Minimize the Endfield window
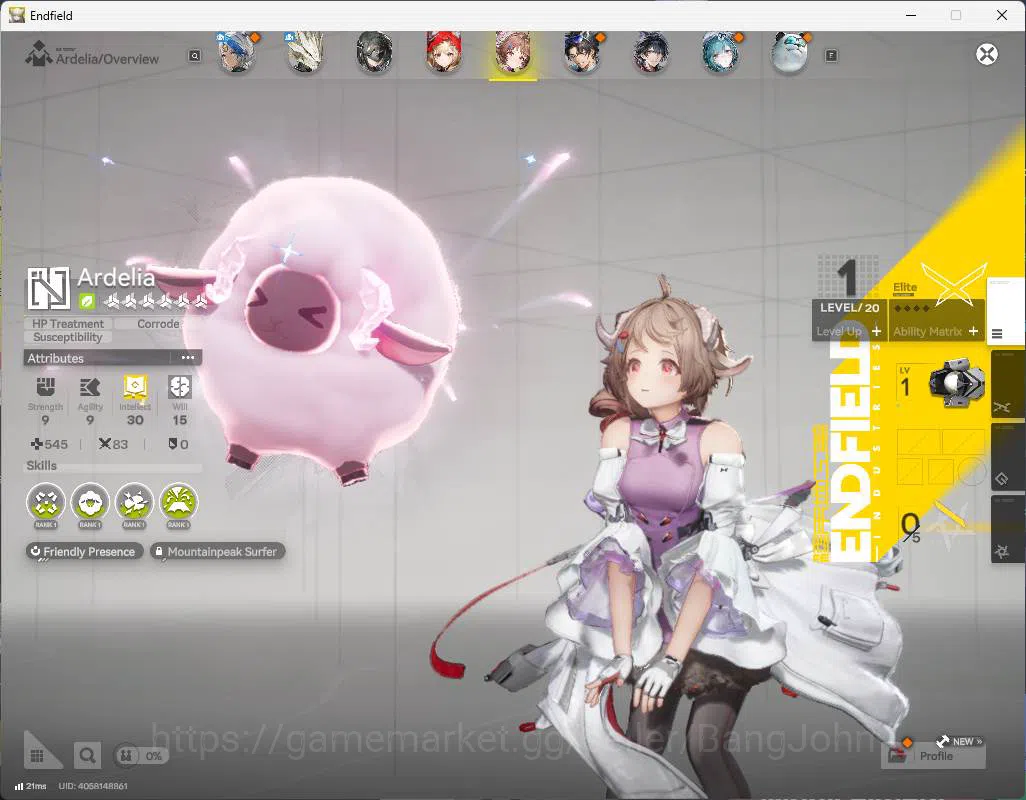 910,15
